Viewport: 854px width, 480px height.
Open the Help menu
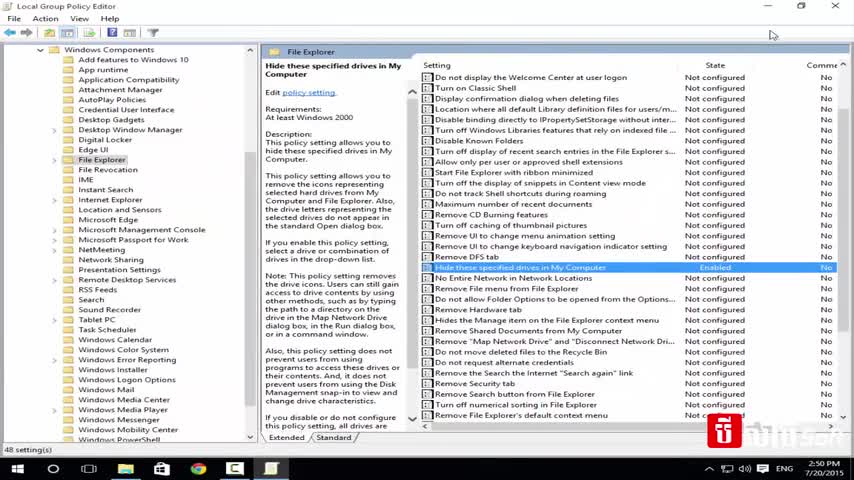coord(109,19)
